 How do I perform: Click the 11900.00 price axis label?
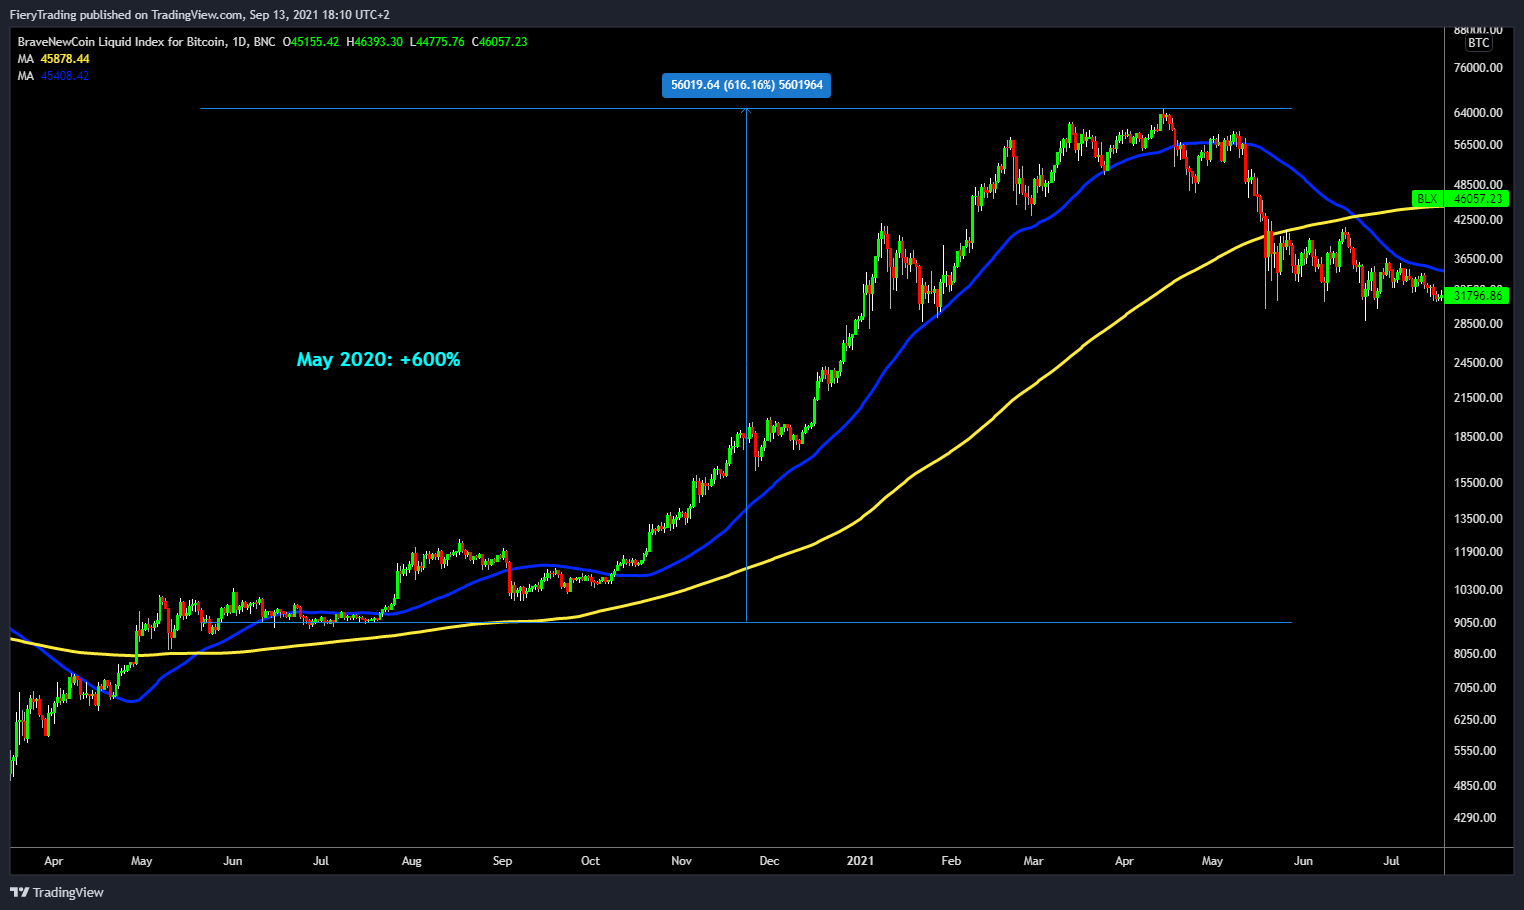click(1478, 552)
